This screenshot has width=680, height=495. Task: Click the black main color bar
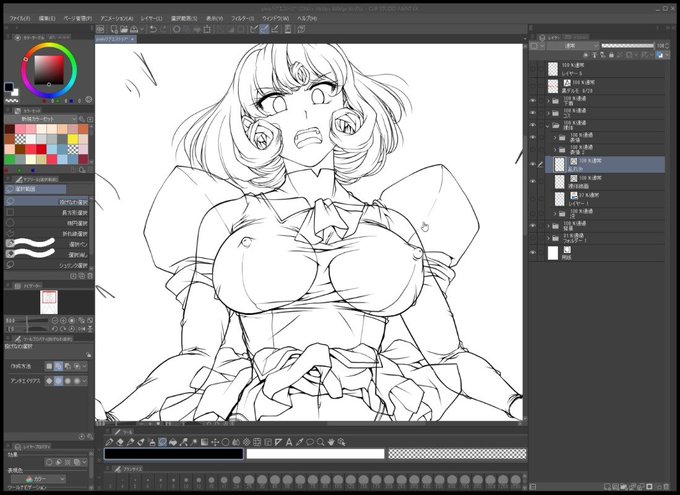[173, 454]
